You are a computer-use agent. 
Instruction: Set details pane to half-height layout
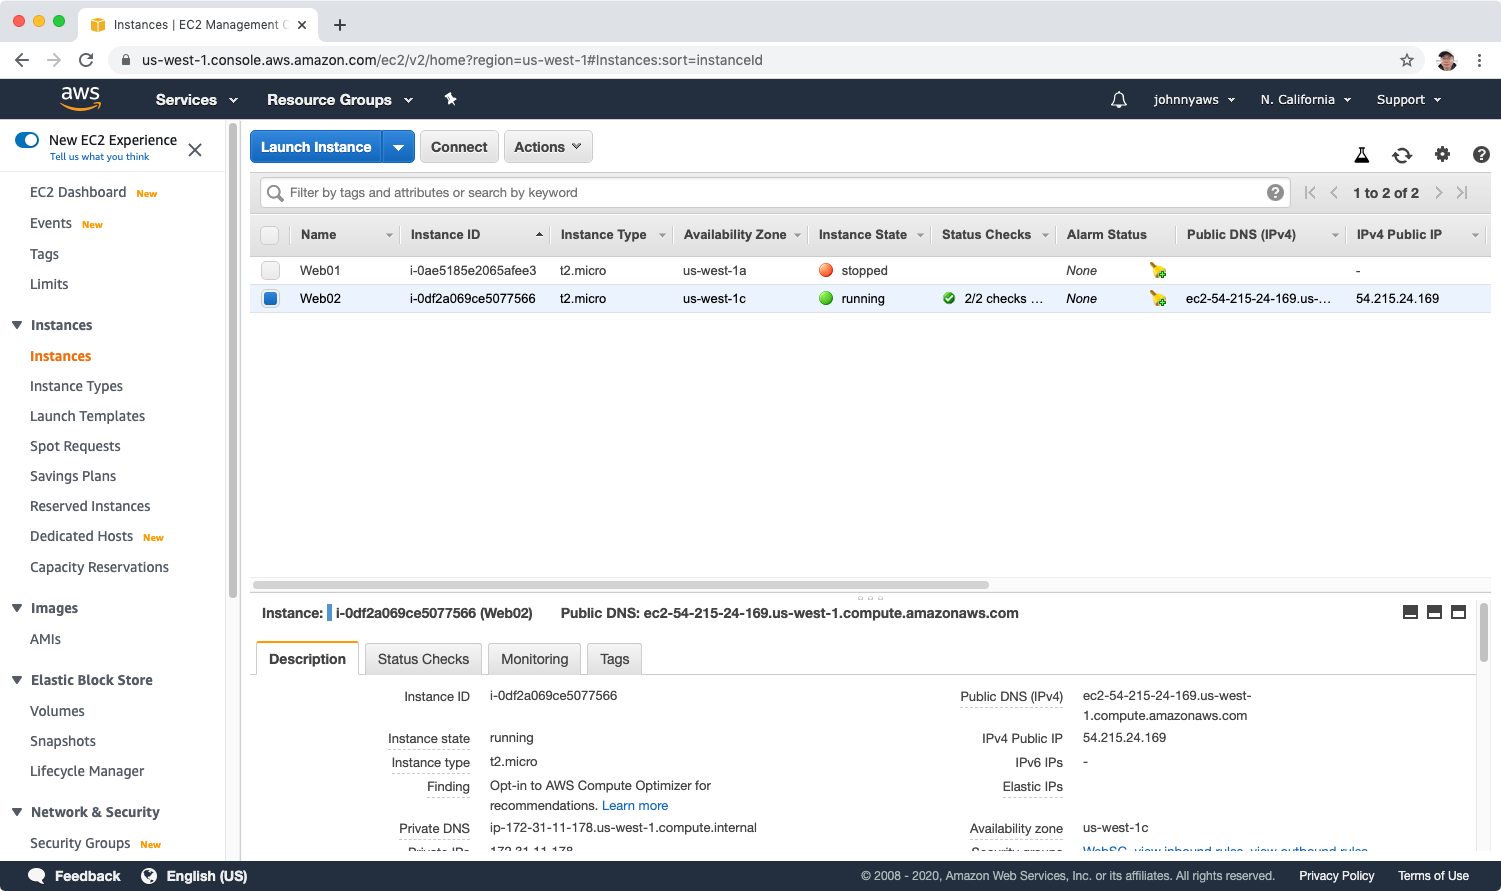click(1434, 612)
